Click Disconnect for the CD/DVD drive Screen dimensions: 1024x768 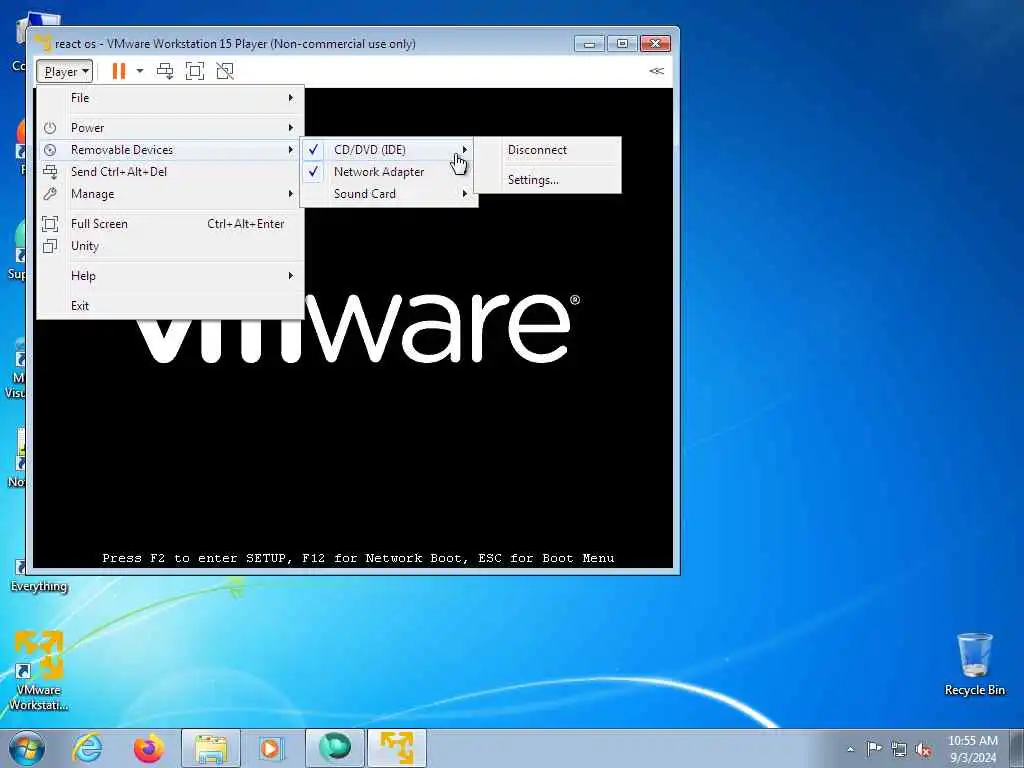[x=548, y=150]
